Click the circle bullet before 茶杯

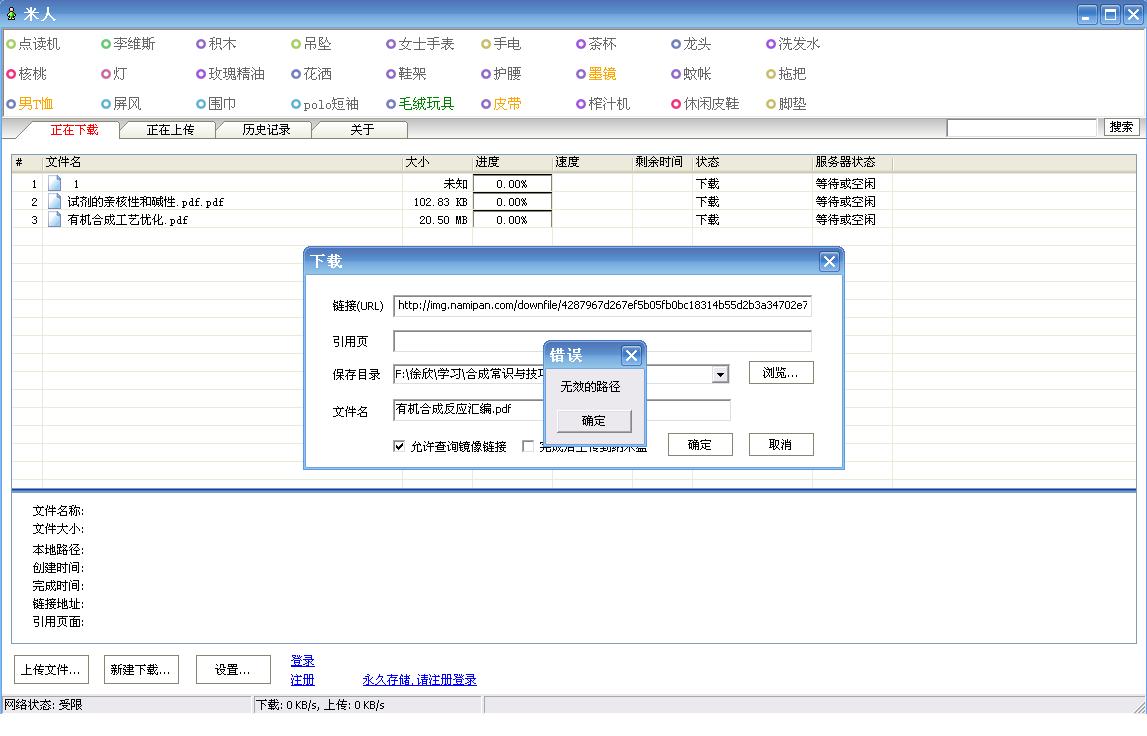(x=582, y=44)
